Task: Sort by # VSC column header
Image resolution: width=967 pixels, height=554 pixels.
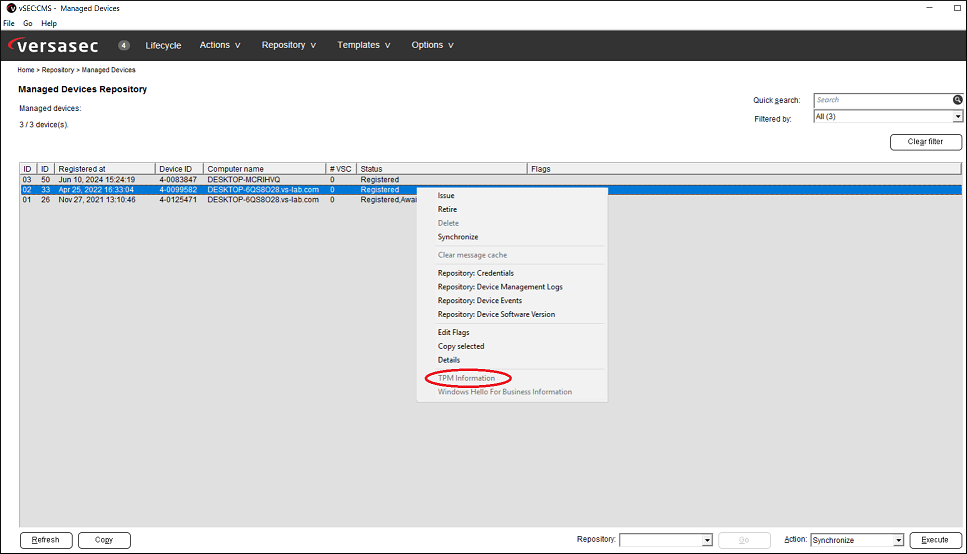Action: pyautogui.click(x=341, y=169)
